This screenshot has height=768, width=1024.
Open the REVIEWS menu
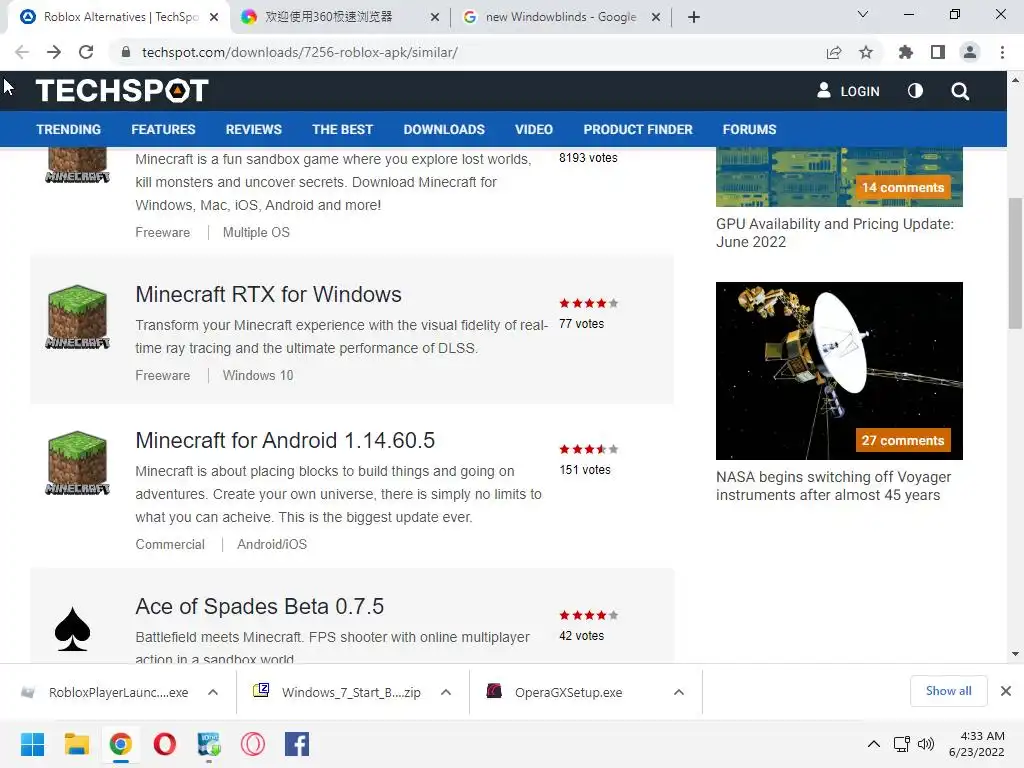point(253,129)
